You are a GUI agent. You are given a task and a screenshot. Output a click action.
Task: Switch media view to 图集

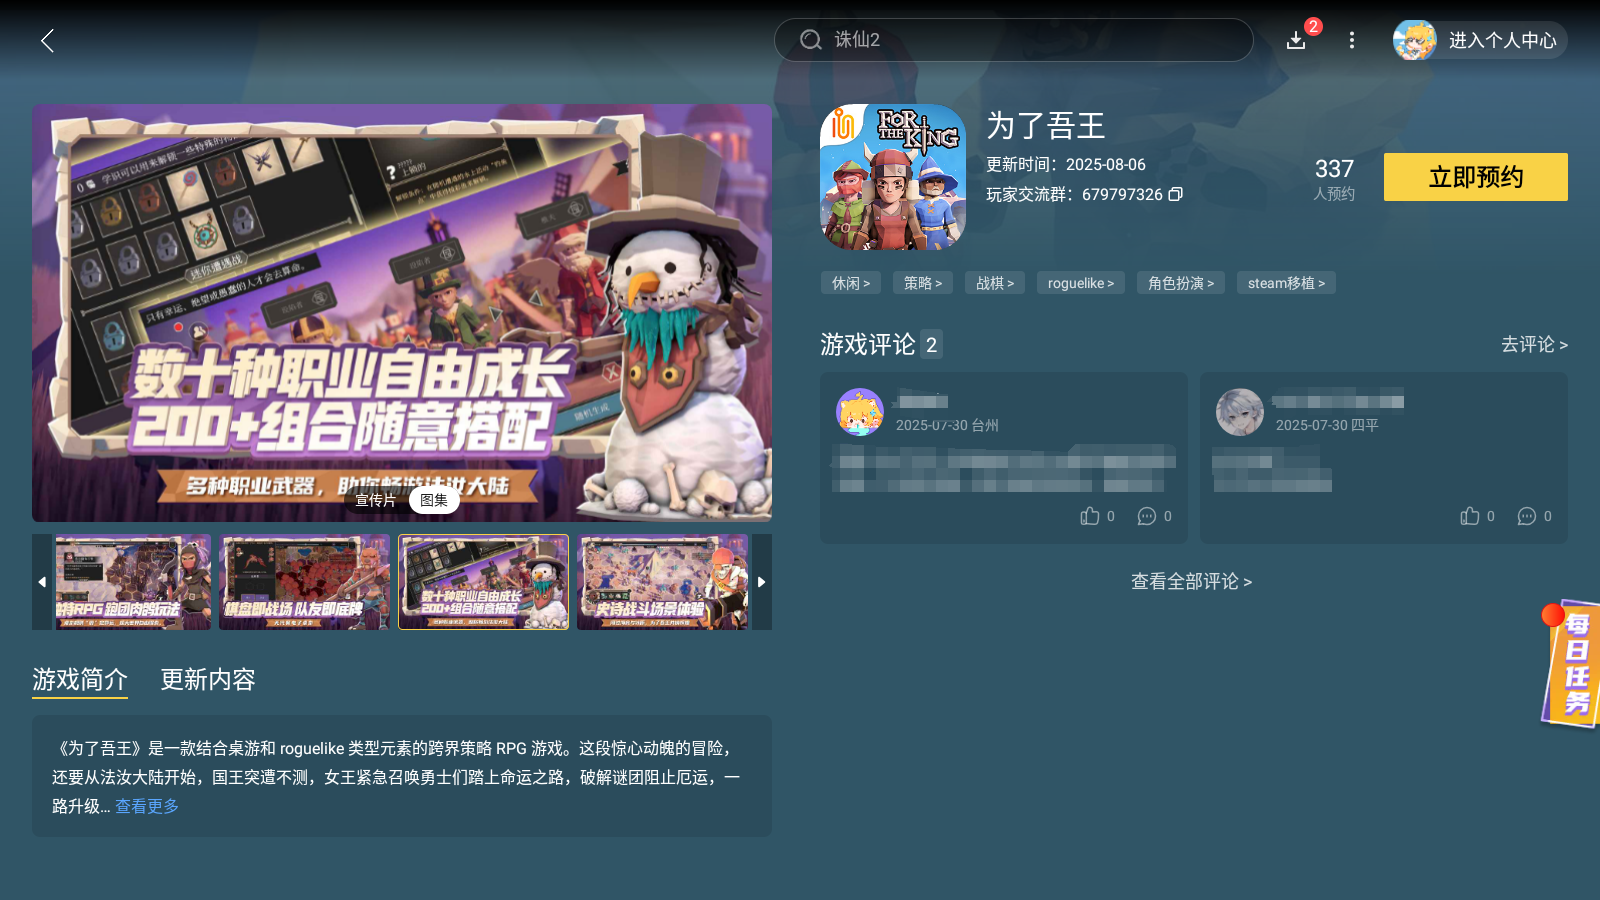point(434,500)
